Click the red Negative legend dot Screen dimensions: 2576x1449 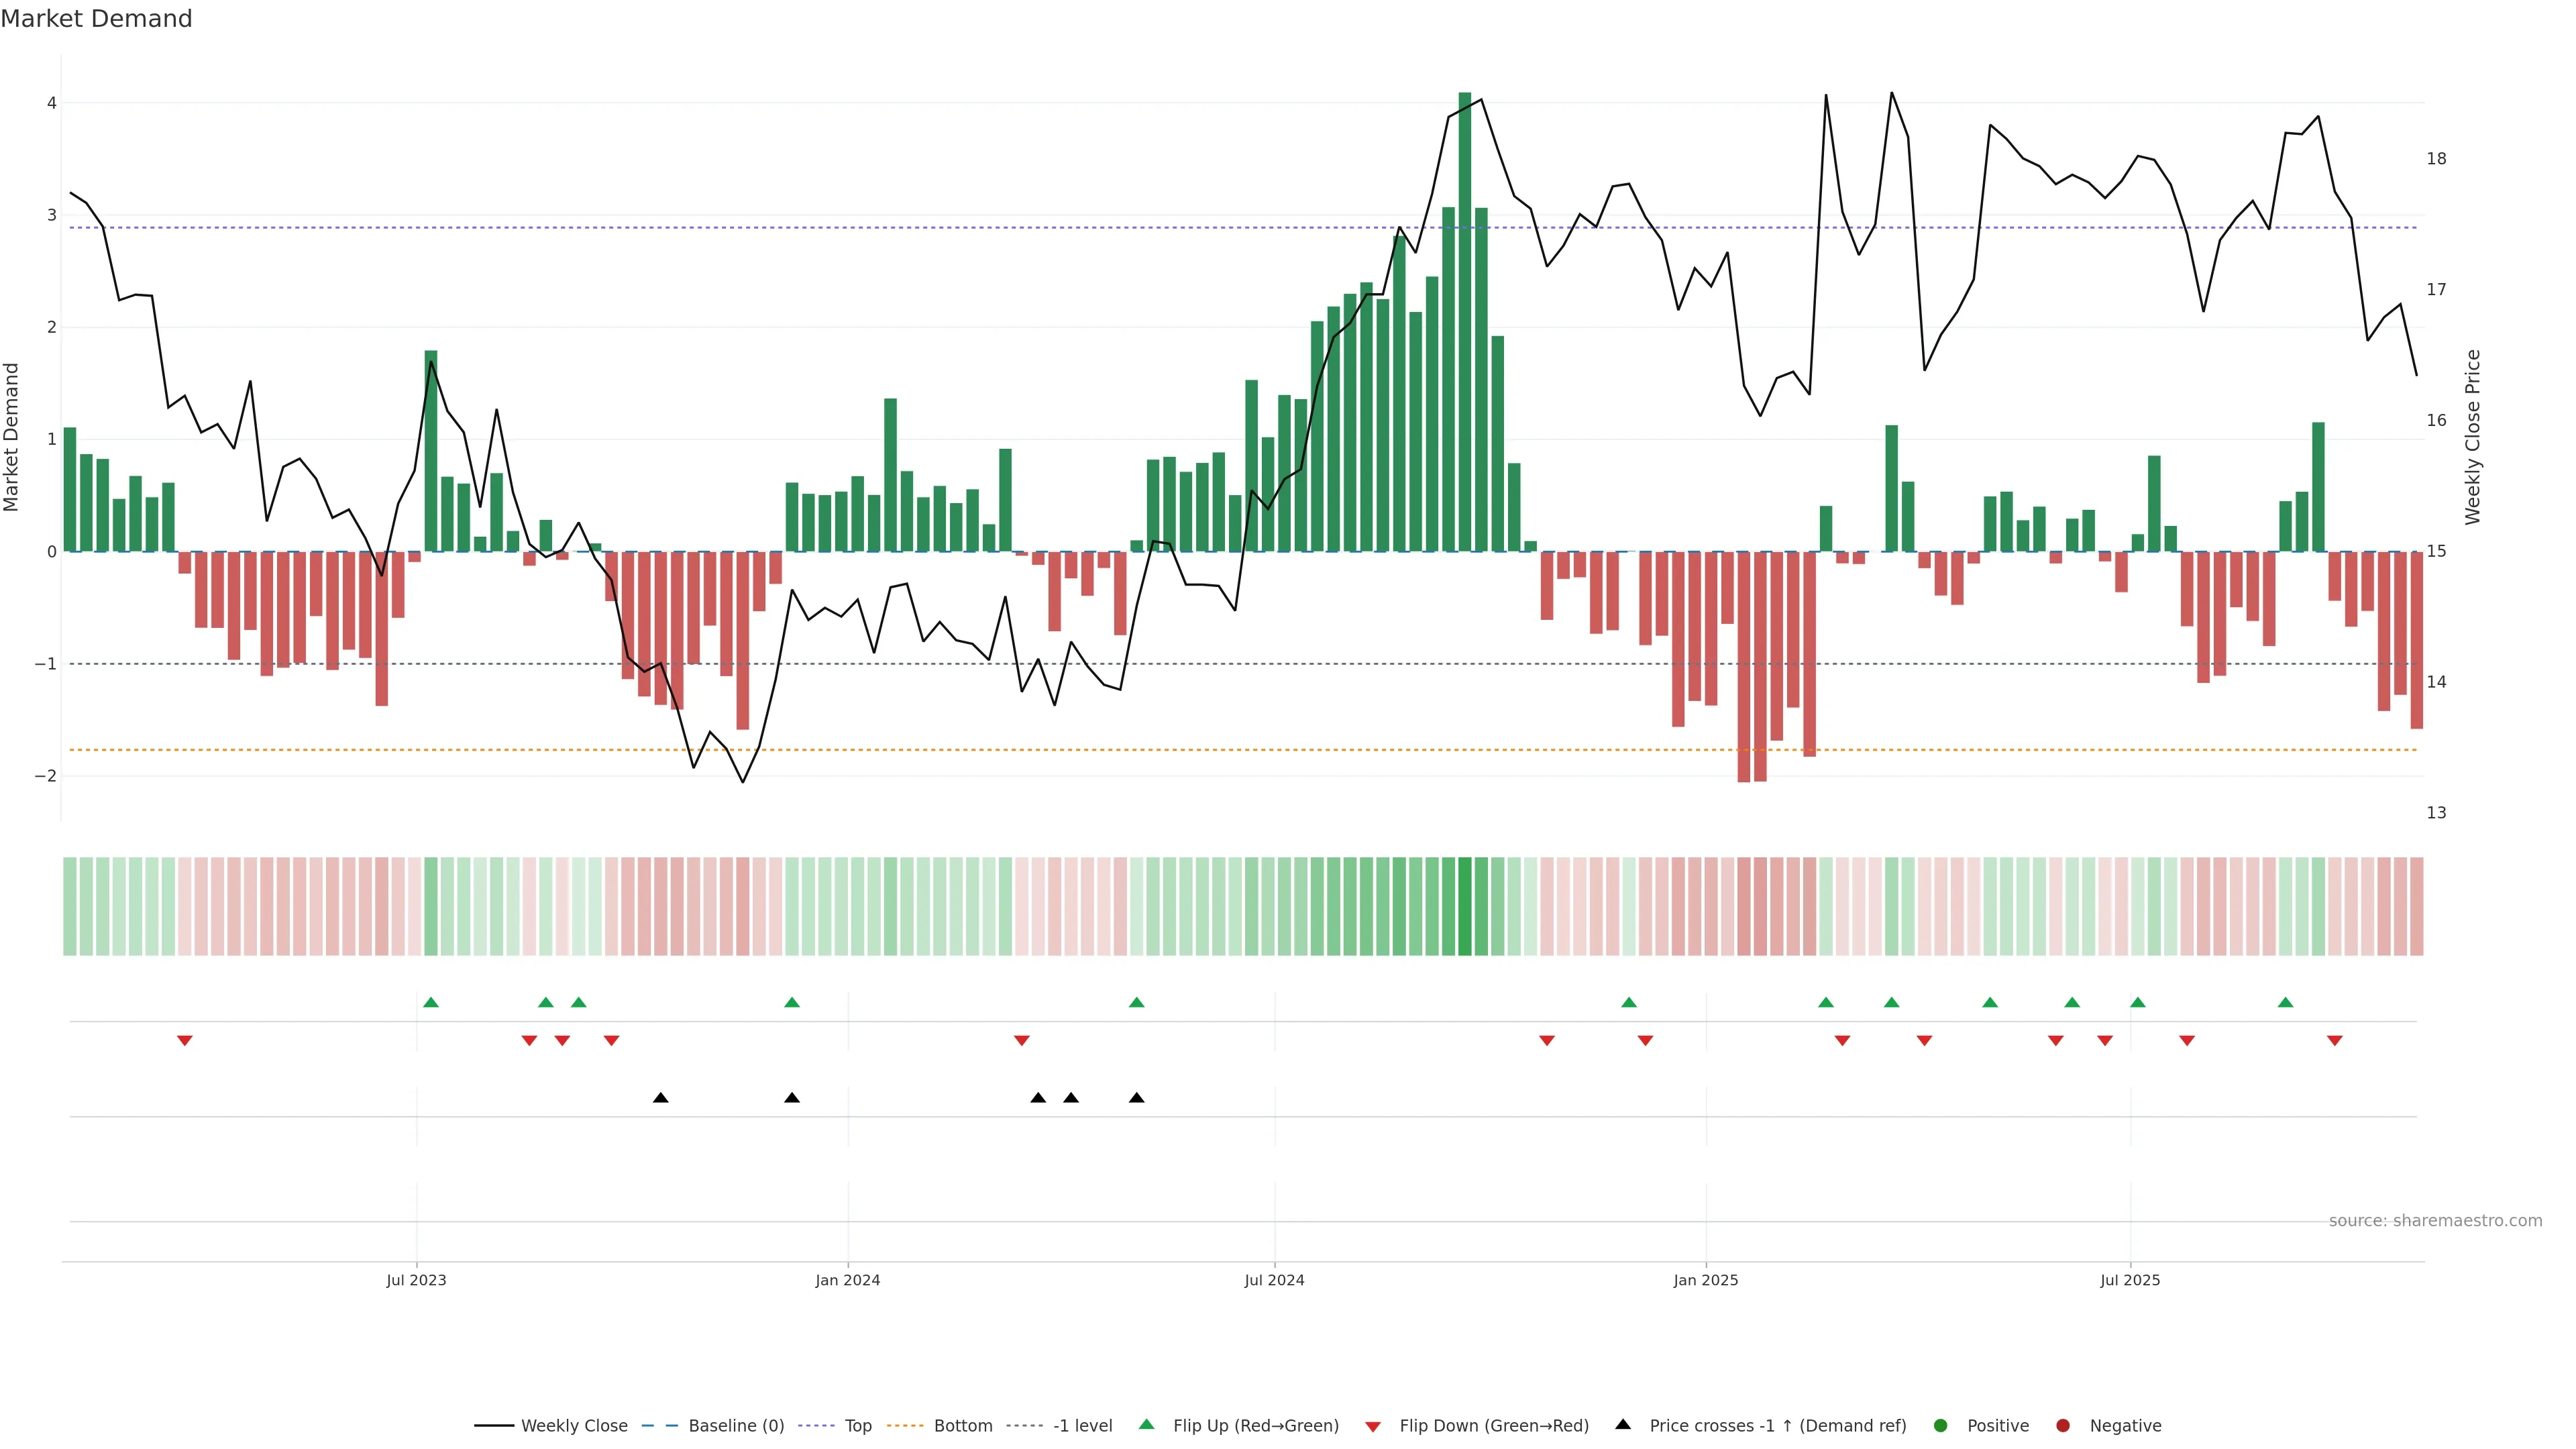(2063, 1426)
